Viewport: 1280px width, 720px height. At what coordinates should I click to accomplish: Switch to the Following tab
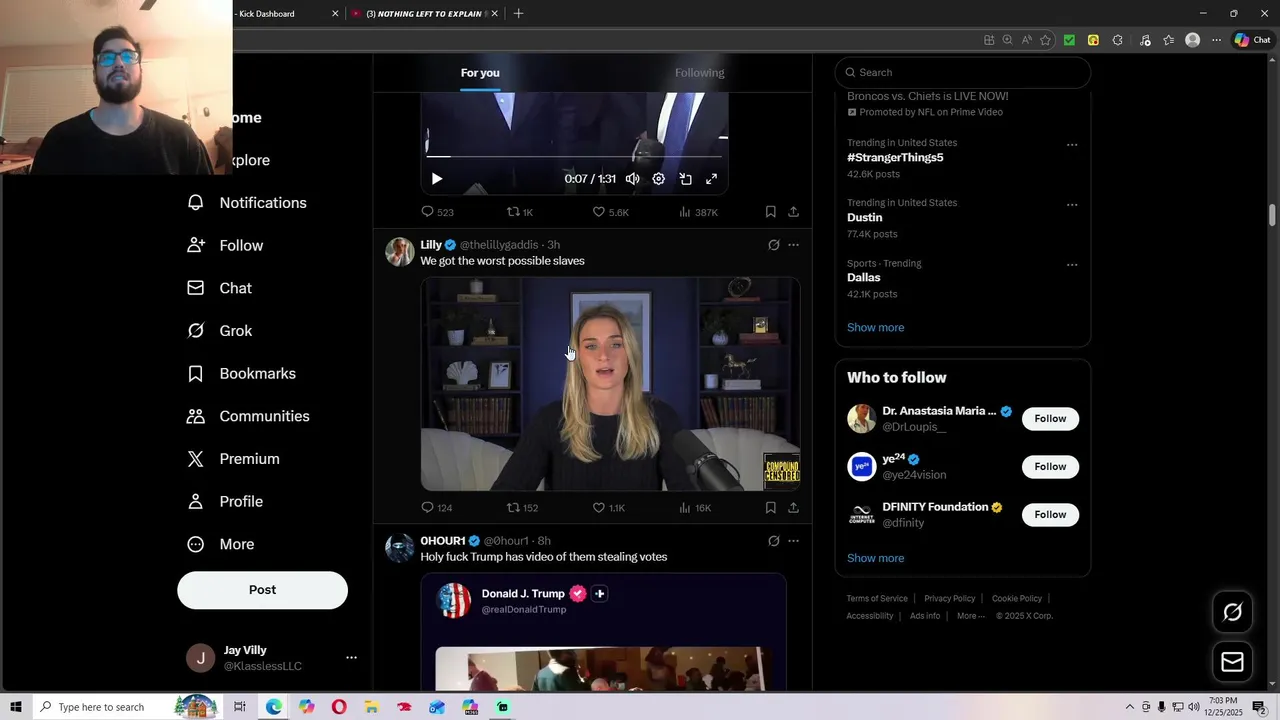pos(699,73)
